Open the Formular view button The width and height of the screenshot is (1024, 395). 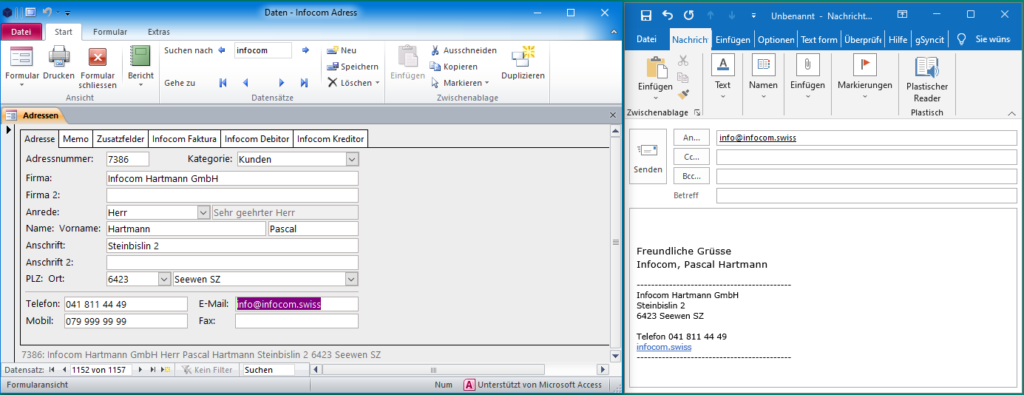[x=22, y=67]
